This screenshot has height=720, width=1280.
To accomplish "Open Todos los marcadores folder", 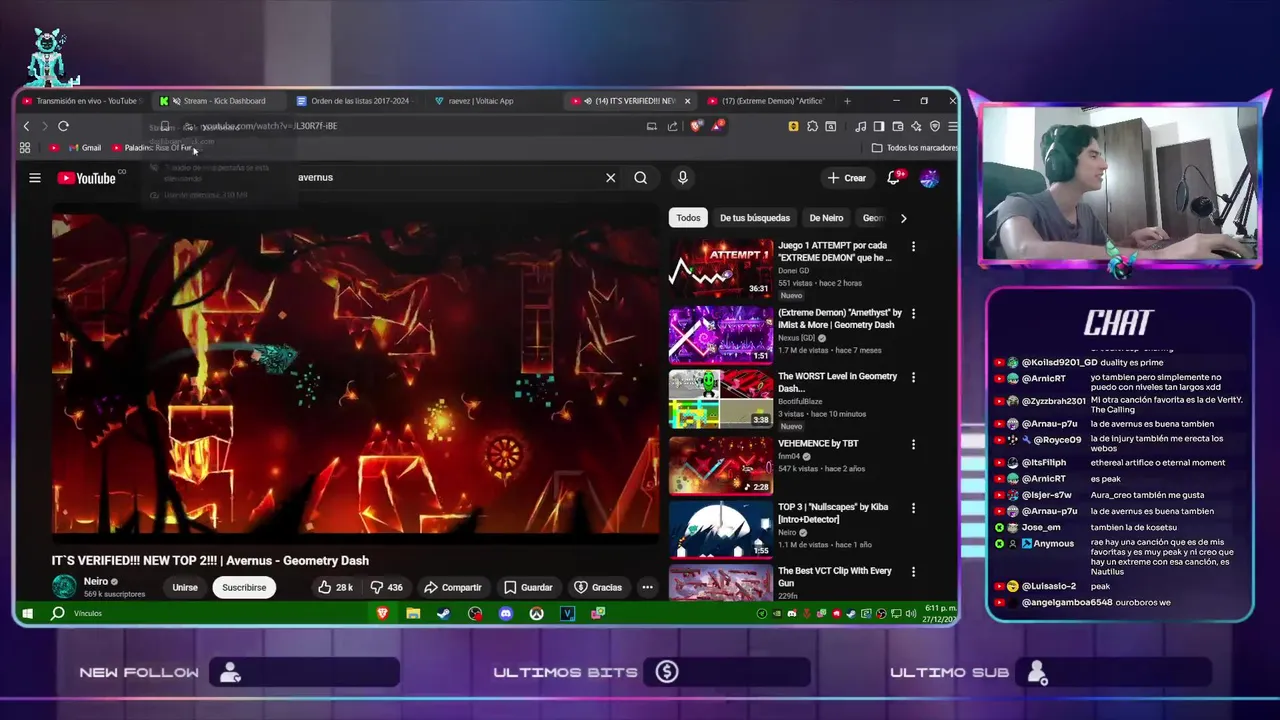I will (915, 148).
